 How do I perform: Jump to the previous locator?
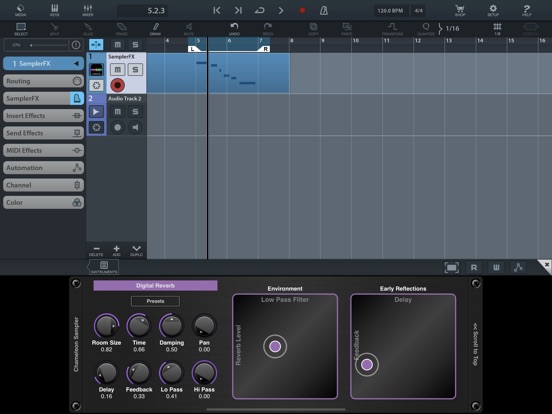pyautogui.click(x=217, y=11)
